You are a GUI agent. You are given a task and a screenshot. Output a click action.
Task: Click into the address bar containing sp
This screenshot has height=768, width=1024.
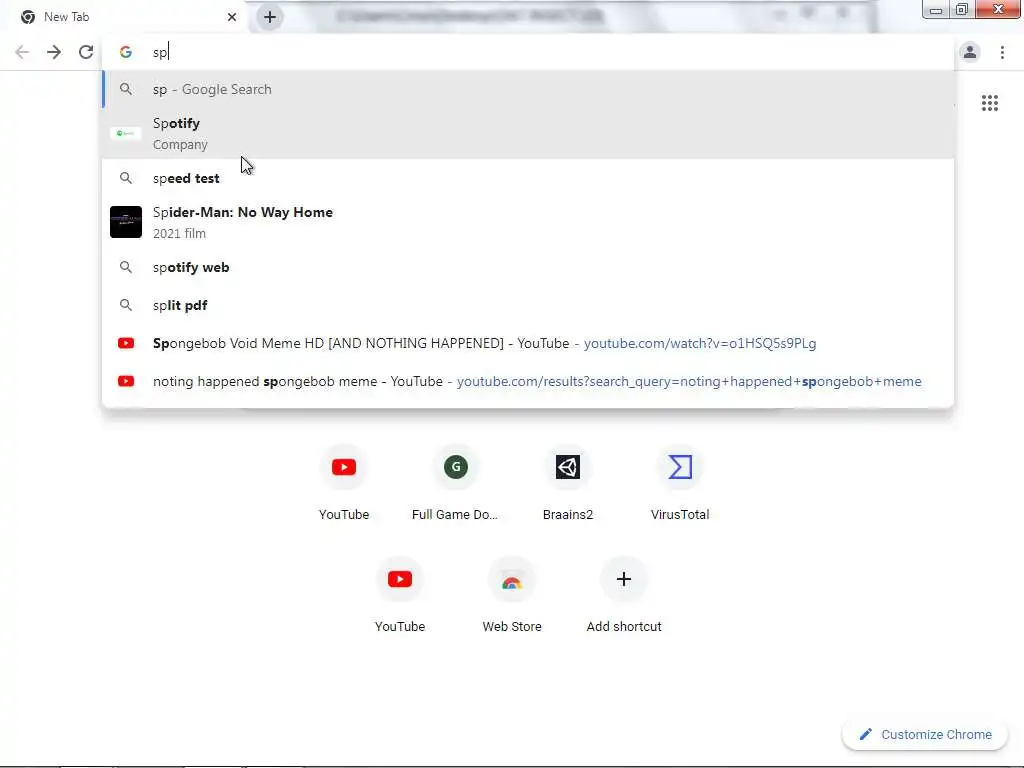[x=528, y=52]
